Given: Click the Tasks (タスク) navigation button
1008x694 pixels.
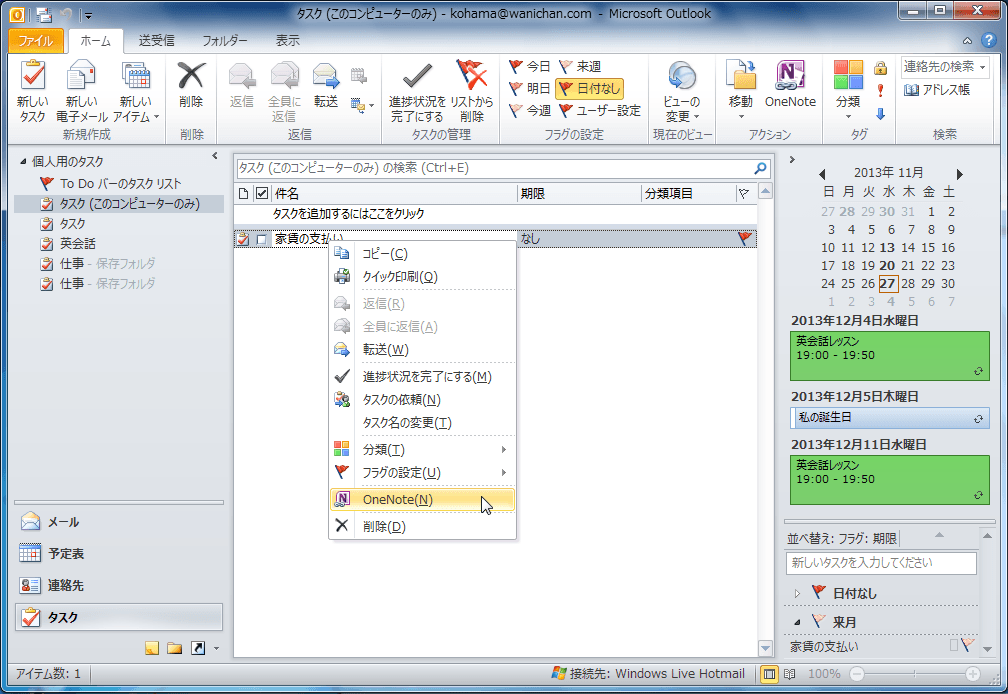Looking at the screenshot, I should pos(119,618).
